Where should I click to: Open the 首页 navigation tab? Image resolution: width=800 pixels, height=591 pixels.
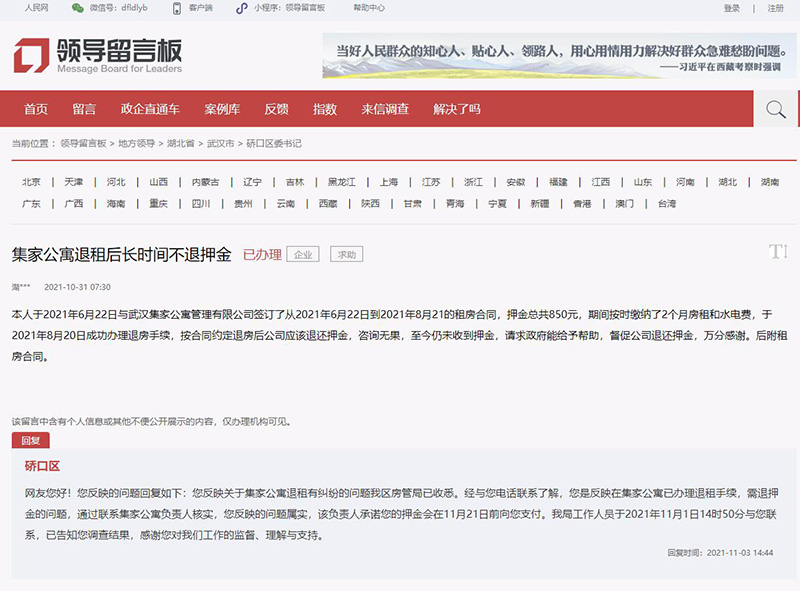click(x=36, y=109)
